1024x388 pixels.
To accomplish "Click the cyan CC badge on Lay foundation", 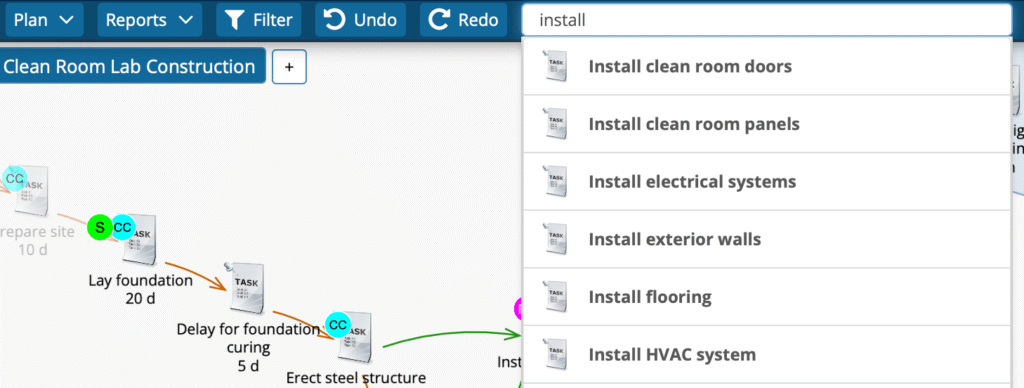I will click(x=123, y=227).
